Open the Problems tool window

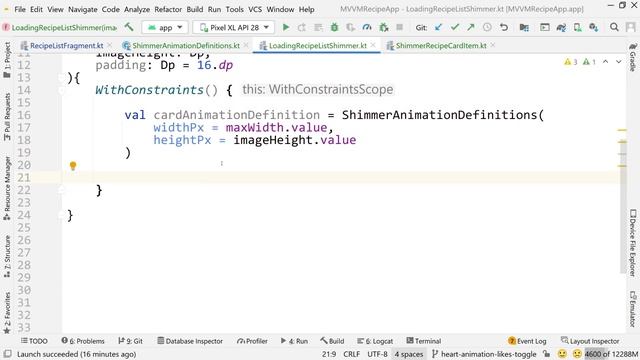[83, 341]
